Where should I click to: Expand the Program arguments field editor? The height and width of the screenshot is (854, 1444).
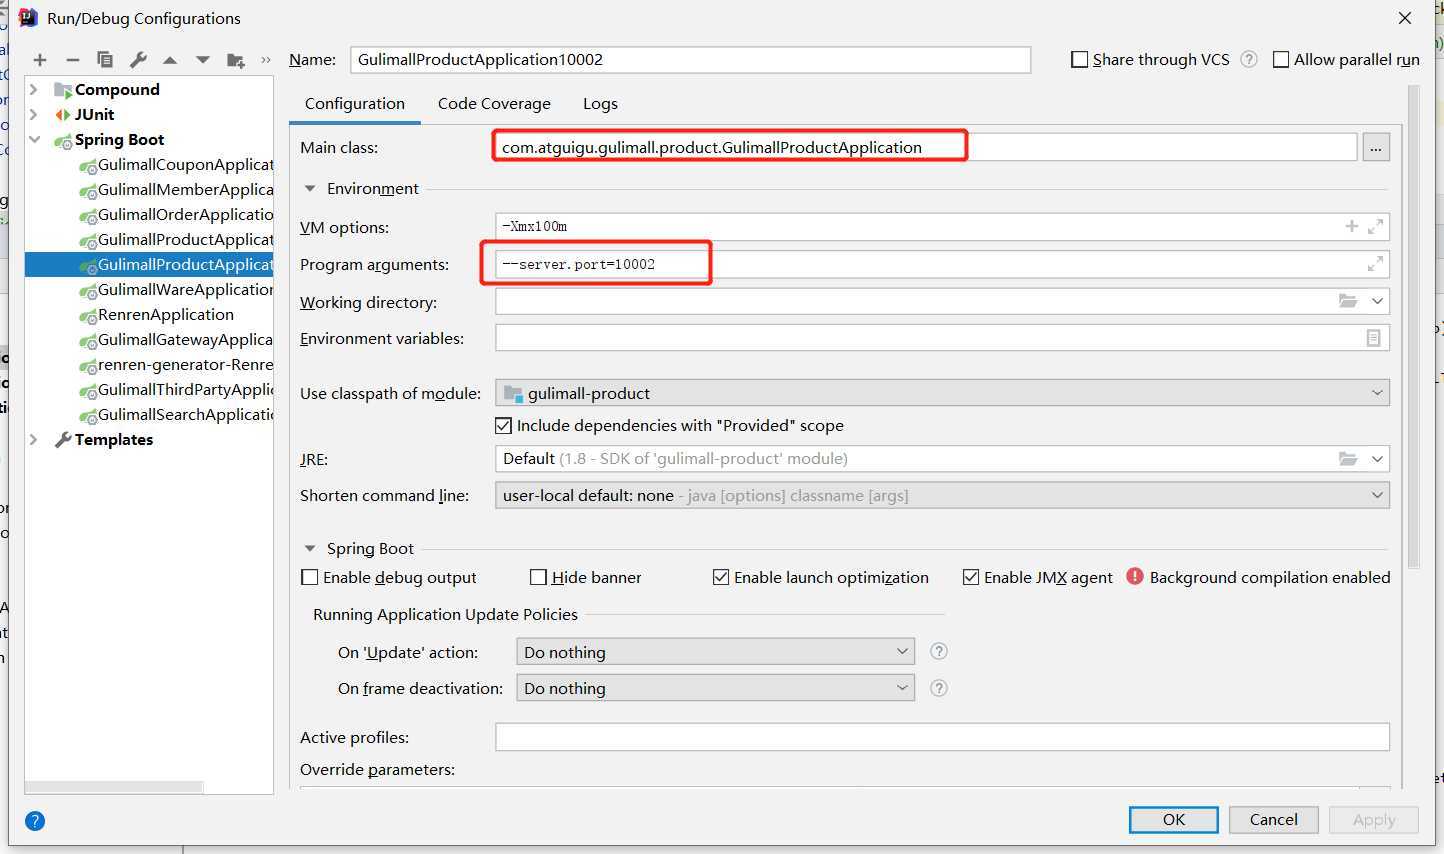(1376, 264)
